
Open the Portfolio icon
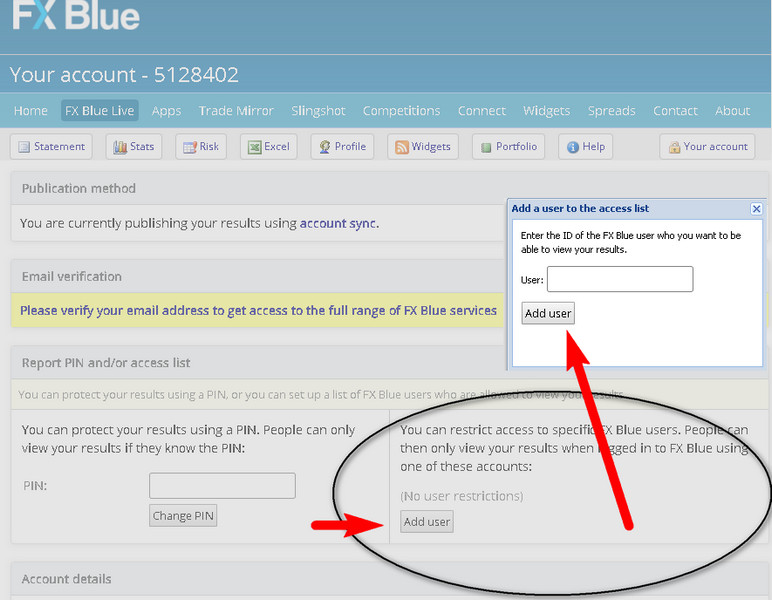(x=486, y=147)
